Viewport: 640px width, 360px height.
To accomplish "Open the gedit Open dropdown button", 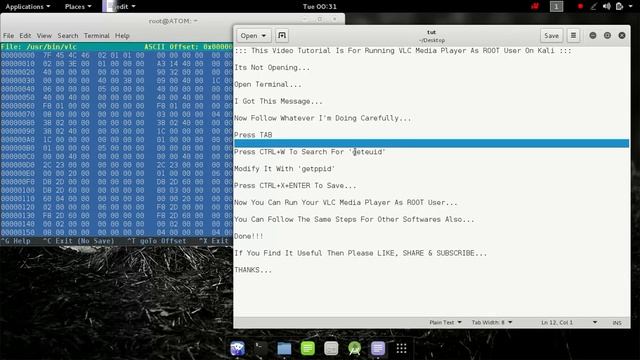I will point(253,36).
